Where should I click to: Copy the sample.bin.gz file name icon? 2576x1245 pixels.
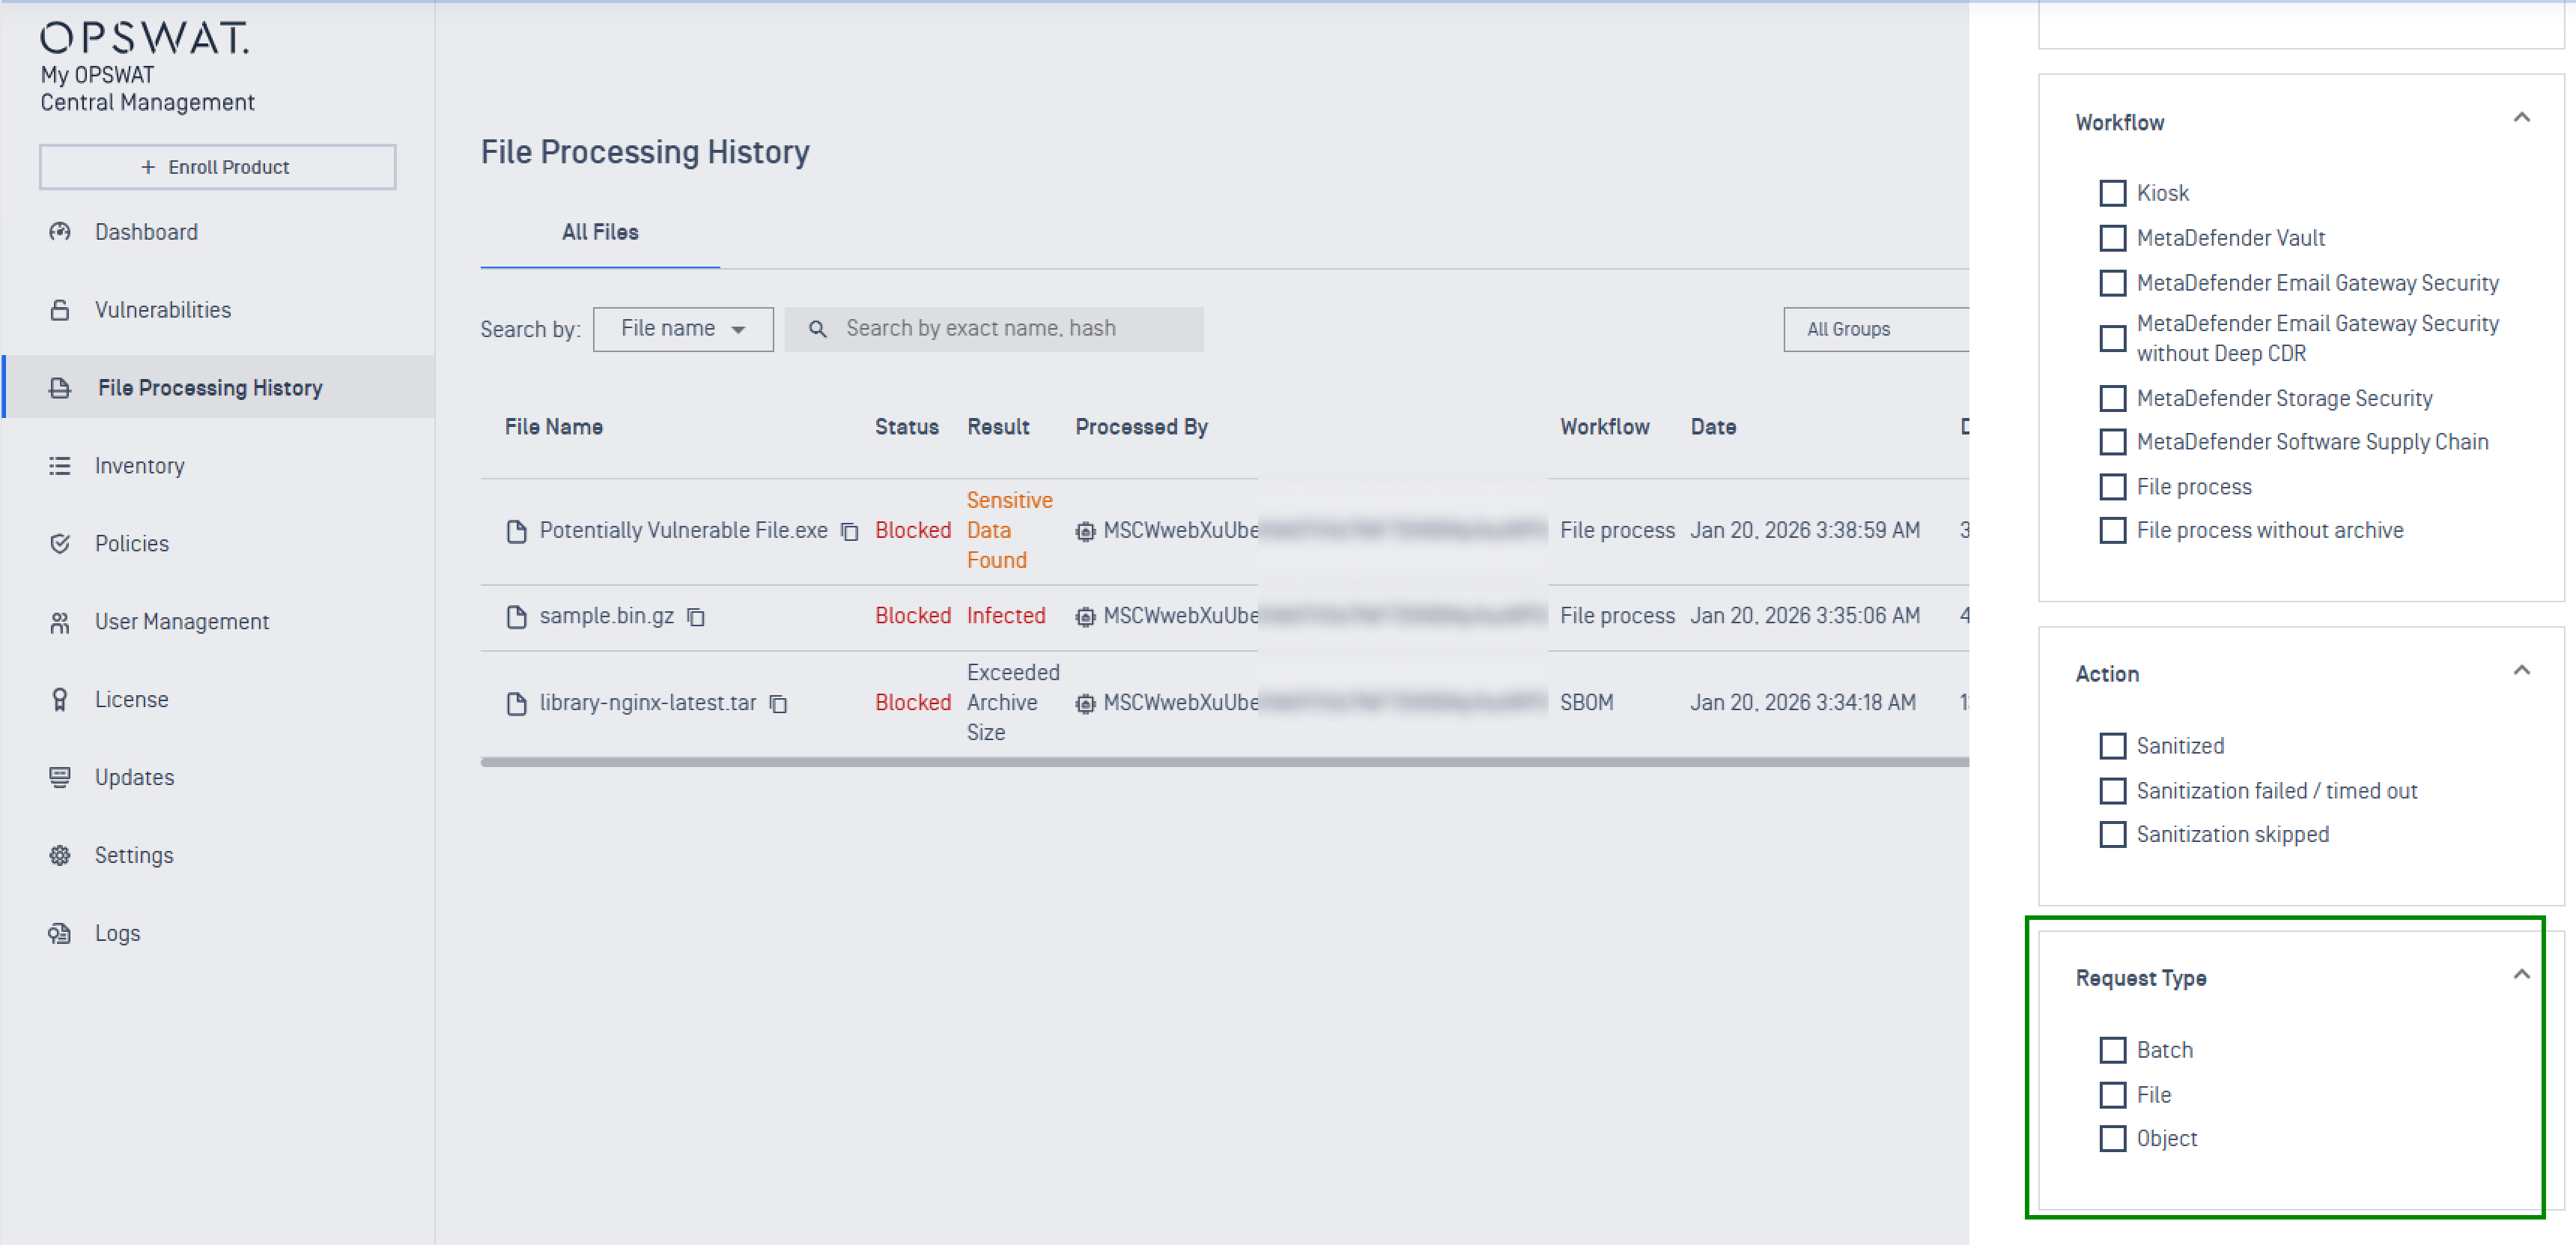(696, 617)
